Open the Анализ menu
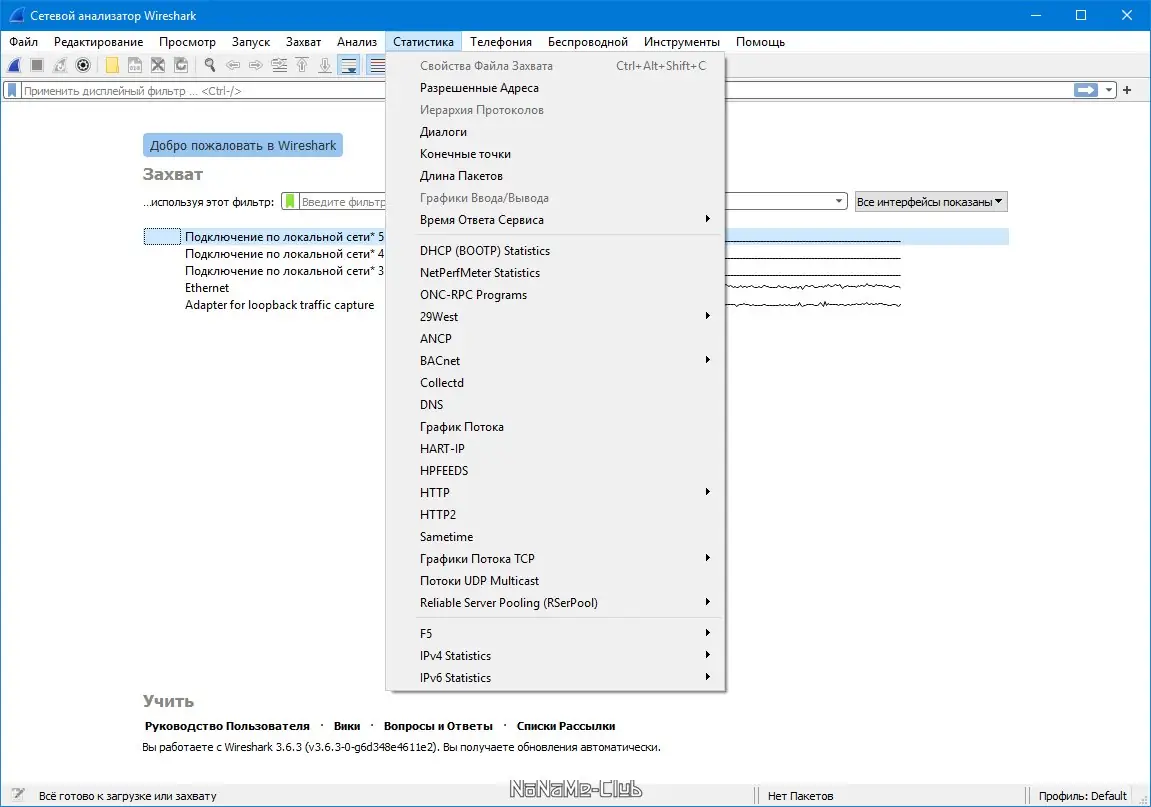The width and height of the screenshot is (1151, 807). 357,42
